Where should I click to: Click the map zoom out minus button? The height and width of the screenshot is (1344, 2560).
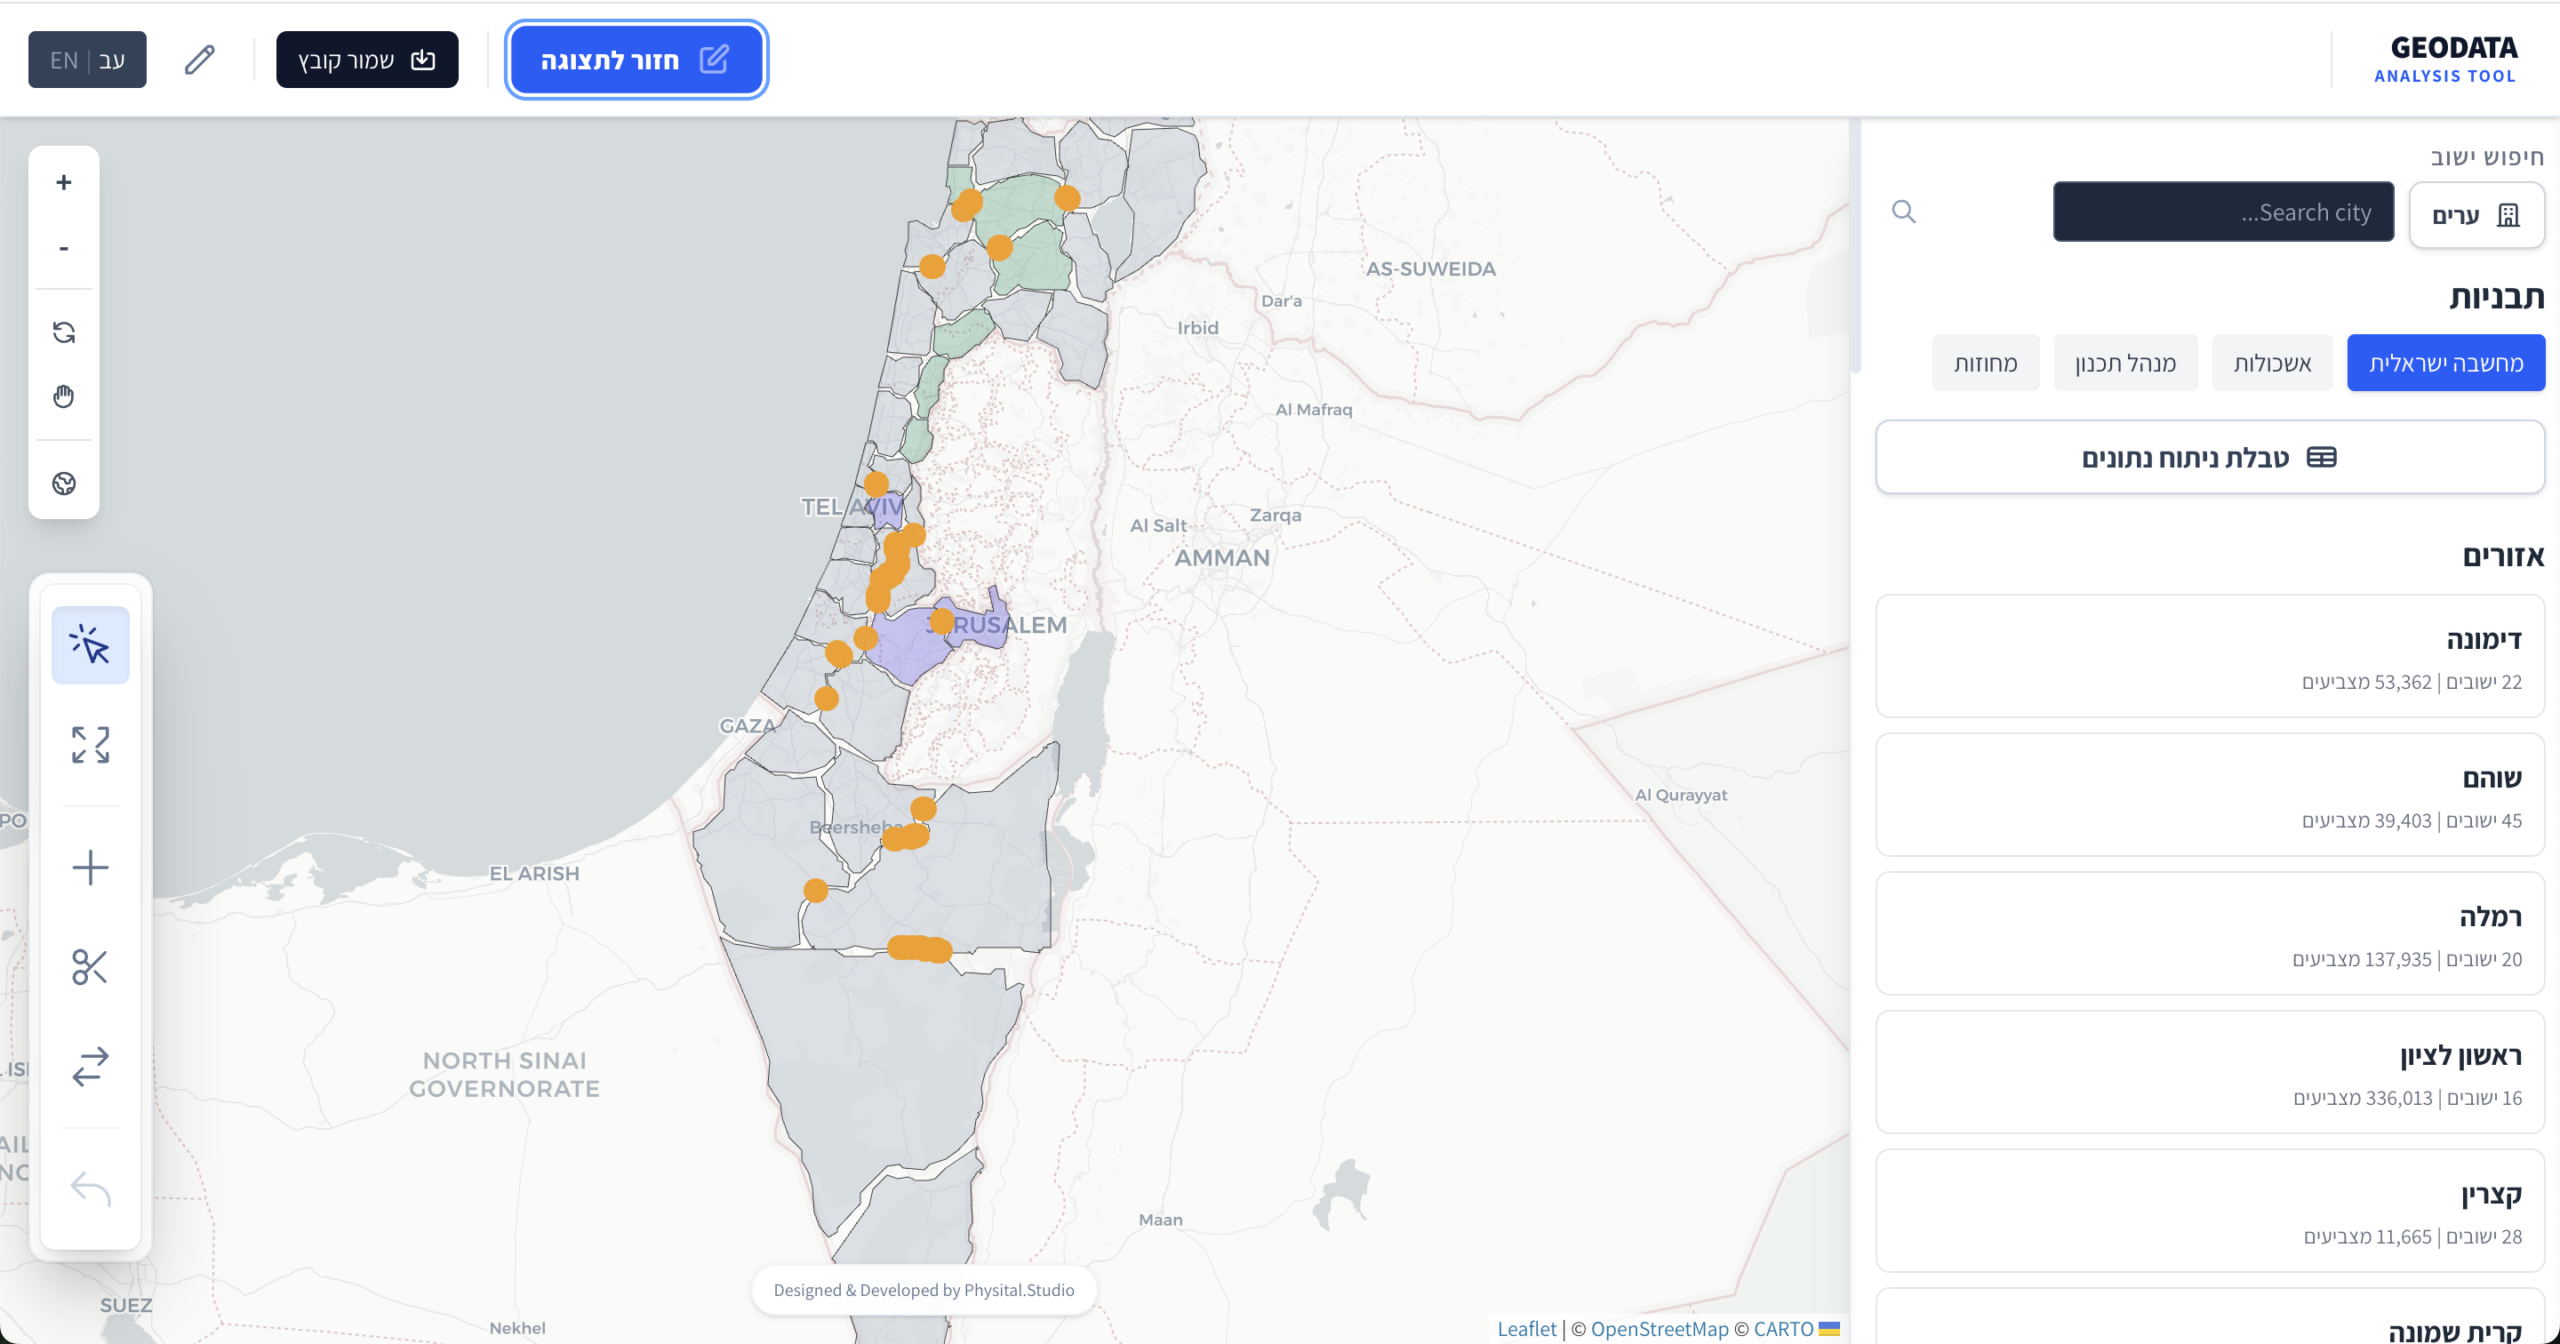[64, 248]
